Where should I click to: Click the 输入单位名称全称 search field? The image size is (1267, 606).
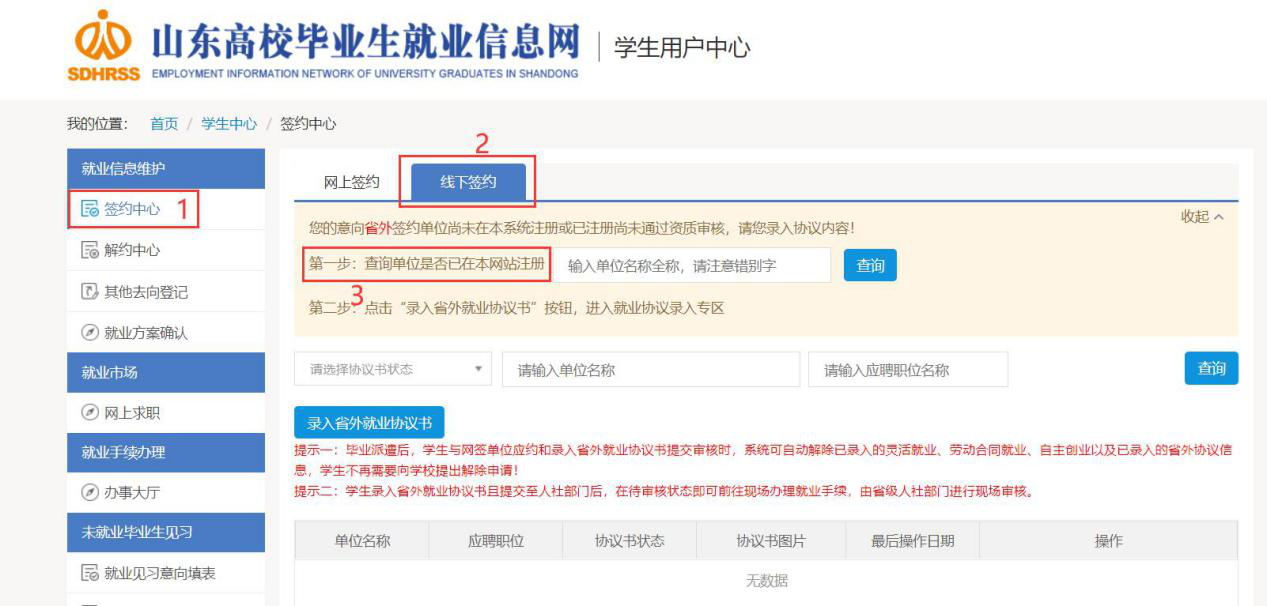pyautogui.click(x=692, y=266)
